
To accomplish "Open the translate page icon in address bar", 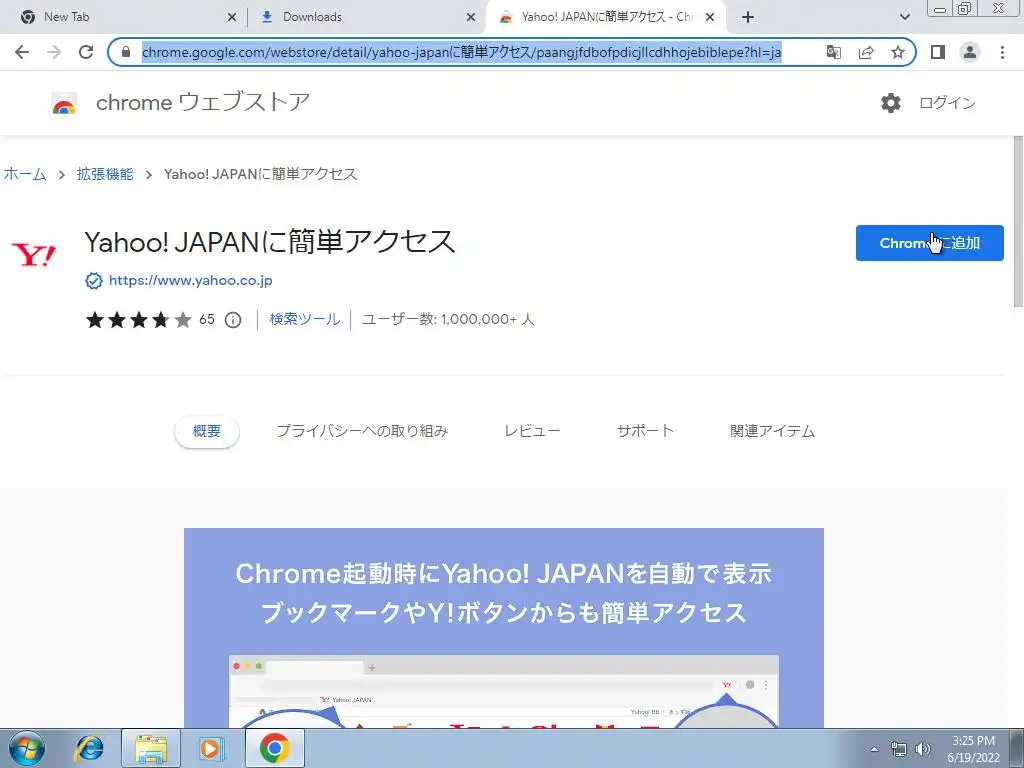I will pyautogui.click(x=833, y=52).
